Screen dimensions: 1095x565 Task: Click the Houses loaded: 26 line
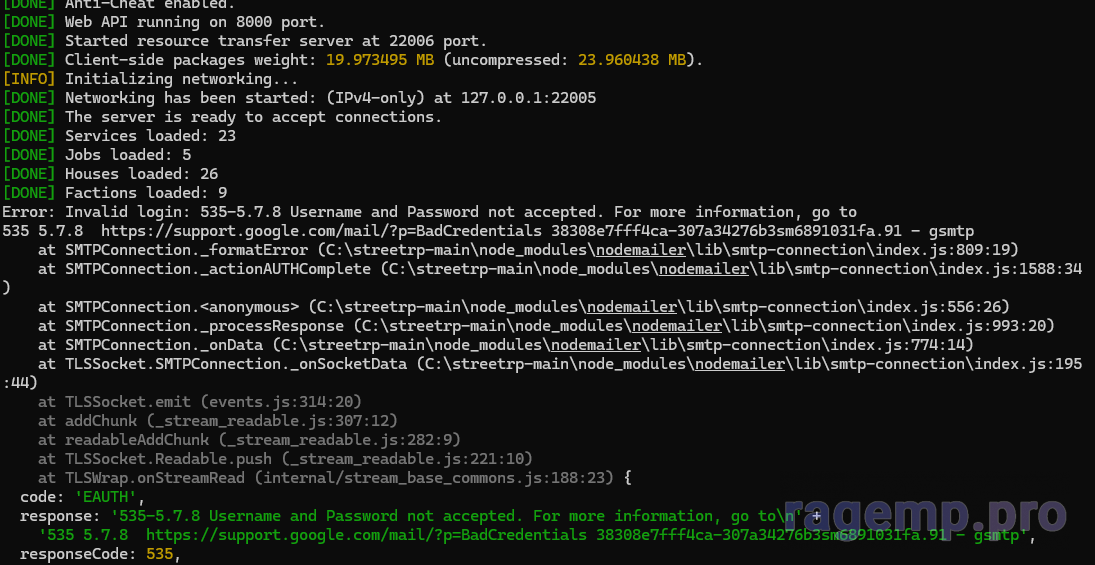110,173
